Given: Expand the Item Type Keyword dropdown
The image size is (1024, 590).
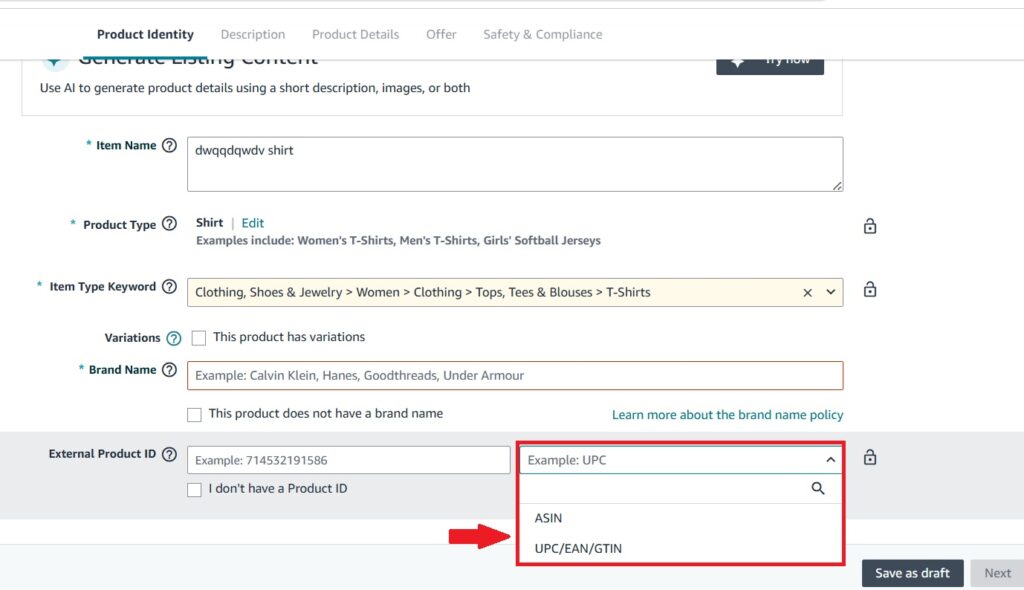Looking at the screenshot, I should [830, 293].
